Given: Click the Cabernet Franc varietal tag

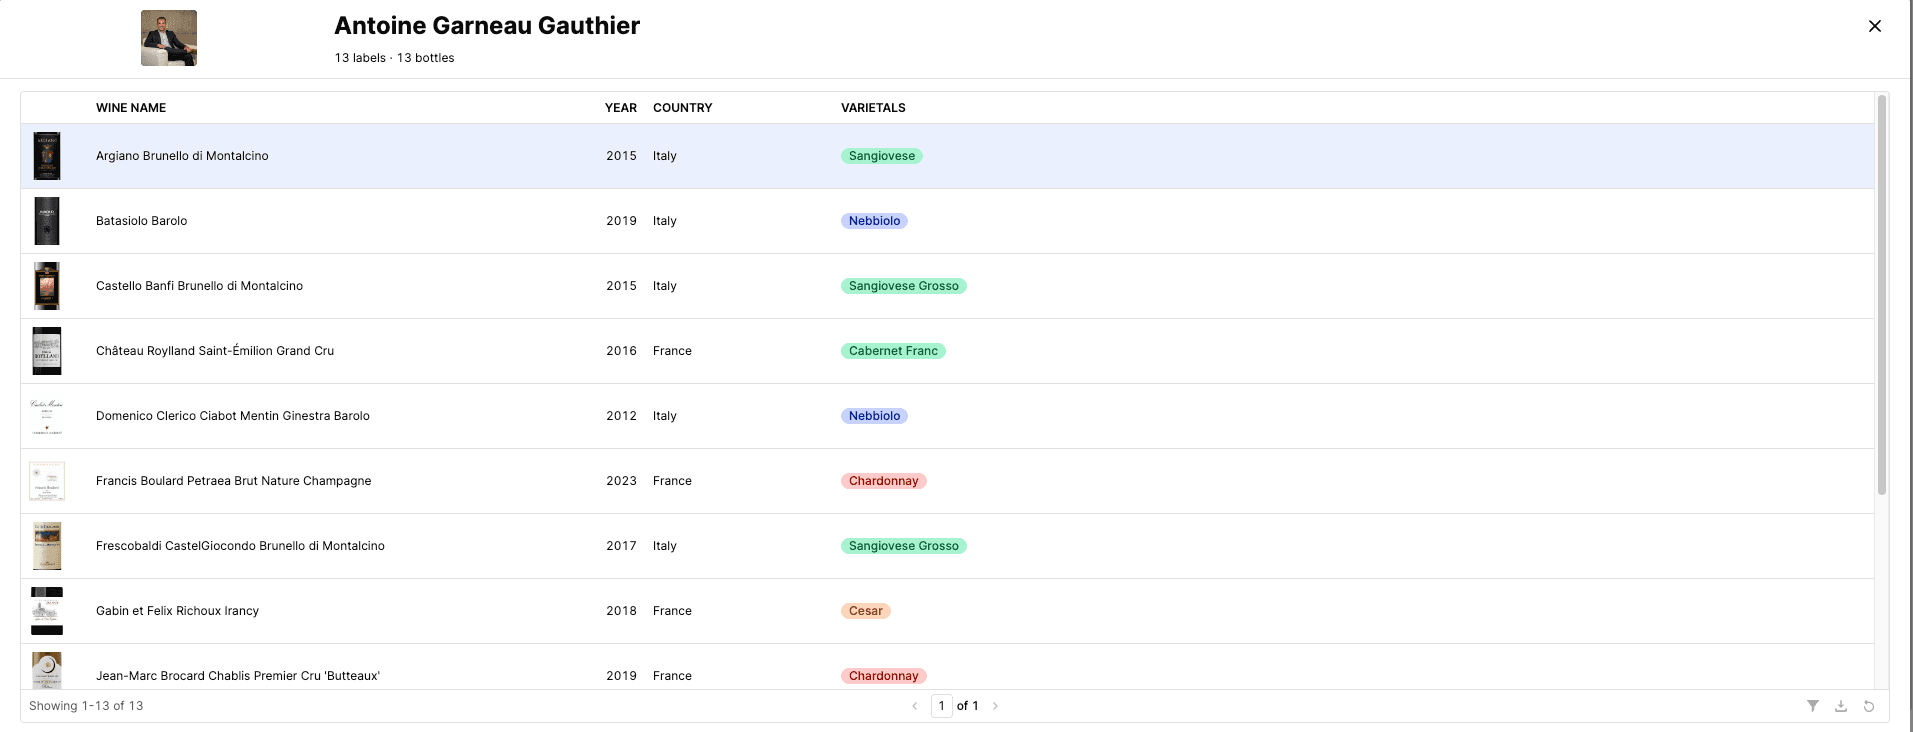Looking at the screenshot, I should coord(893,351).
